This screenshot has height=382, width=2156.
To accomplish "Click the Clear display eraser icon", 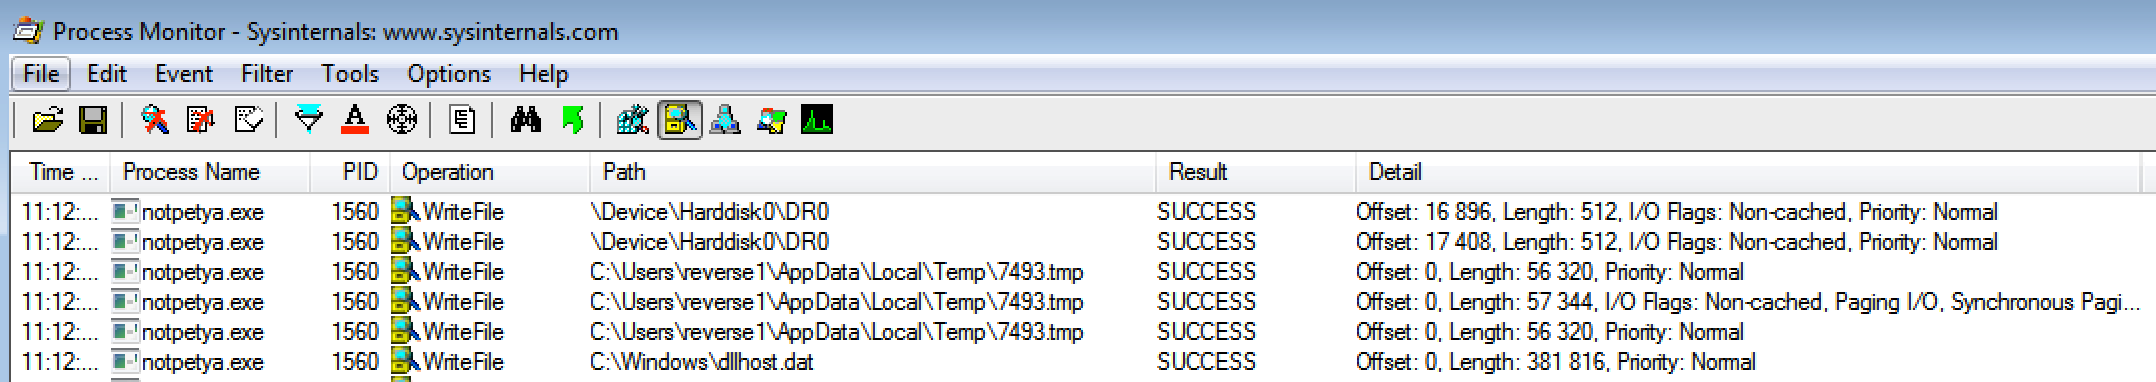I will 248,121.
